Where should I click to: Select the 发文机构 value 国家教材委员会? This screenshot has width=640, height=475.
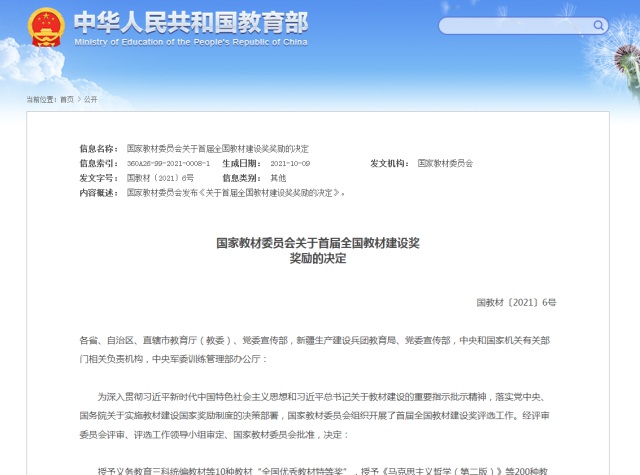(x=445, y=163)
